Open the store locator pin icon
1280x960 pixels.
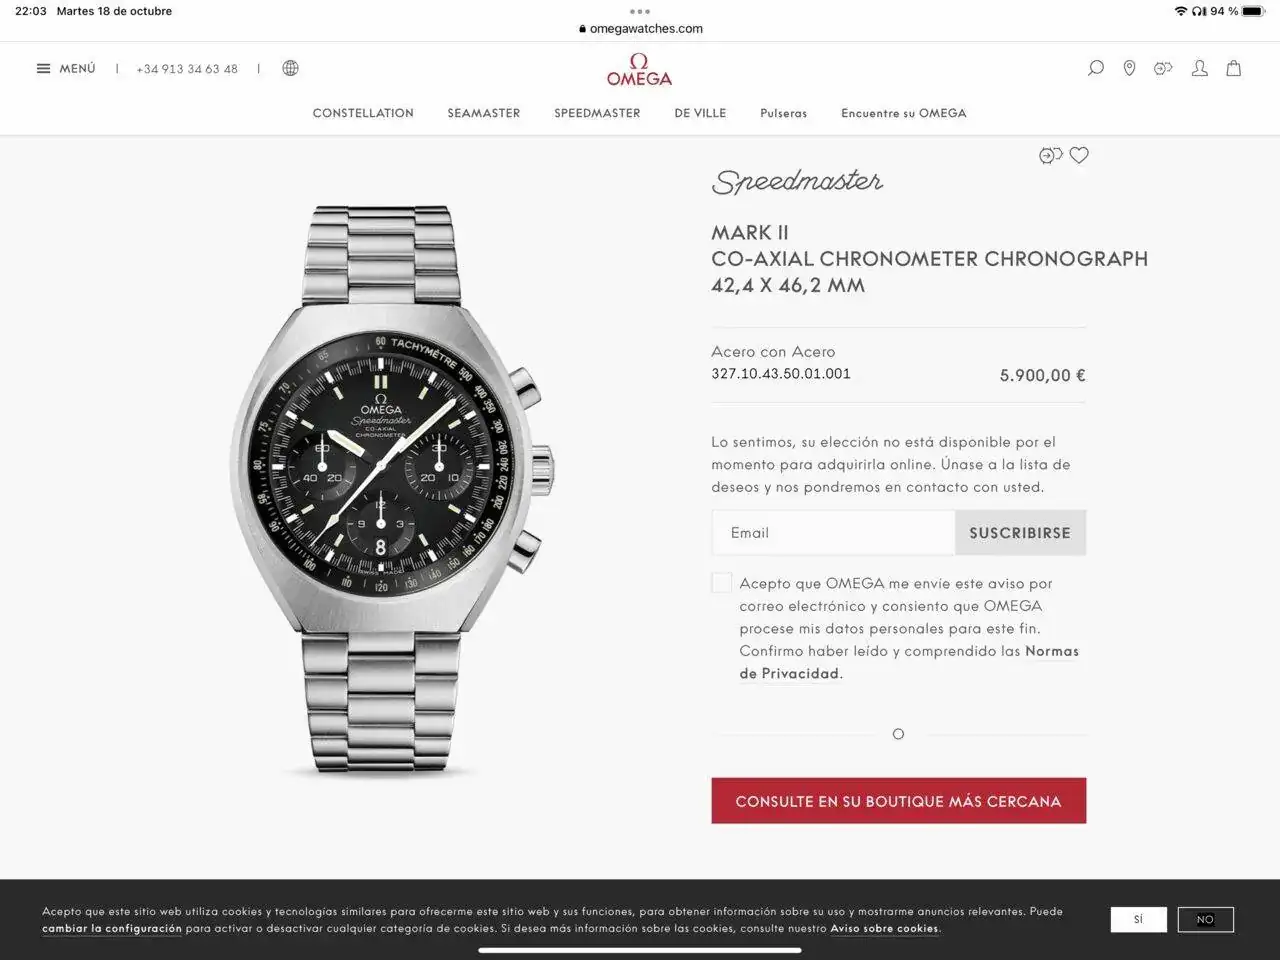[1129, 68]
